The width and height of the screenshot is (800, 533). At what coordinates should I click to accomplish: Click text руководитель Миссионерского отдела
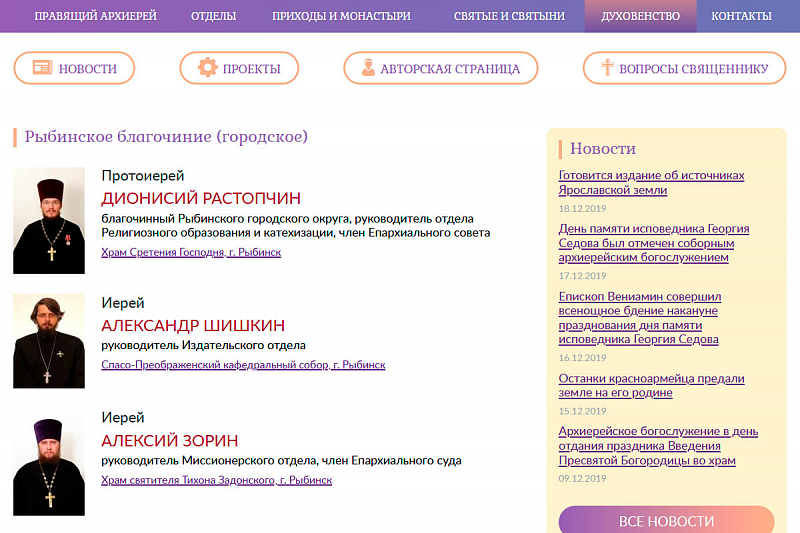point(208,461)
